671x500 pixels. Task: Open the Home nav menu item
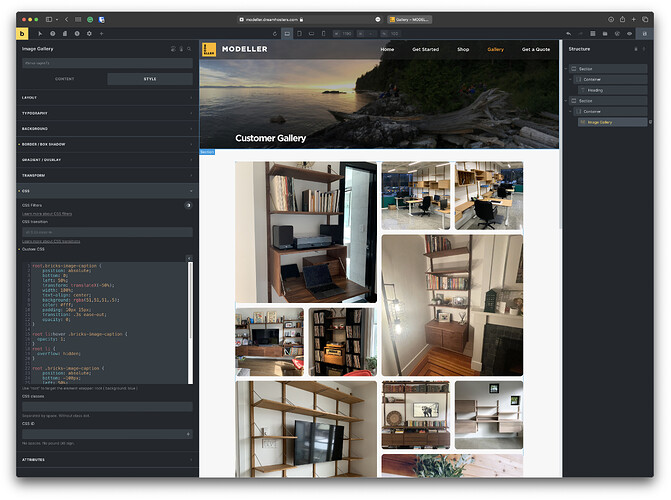click(x=387, y=49)
